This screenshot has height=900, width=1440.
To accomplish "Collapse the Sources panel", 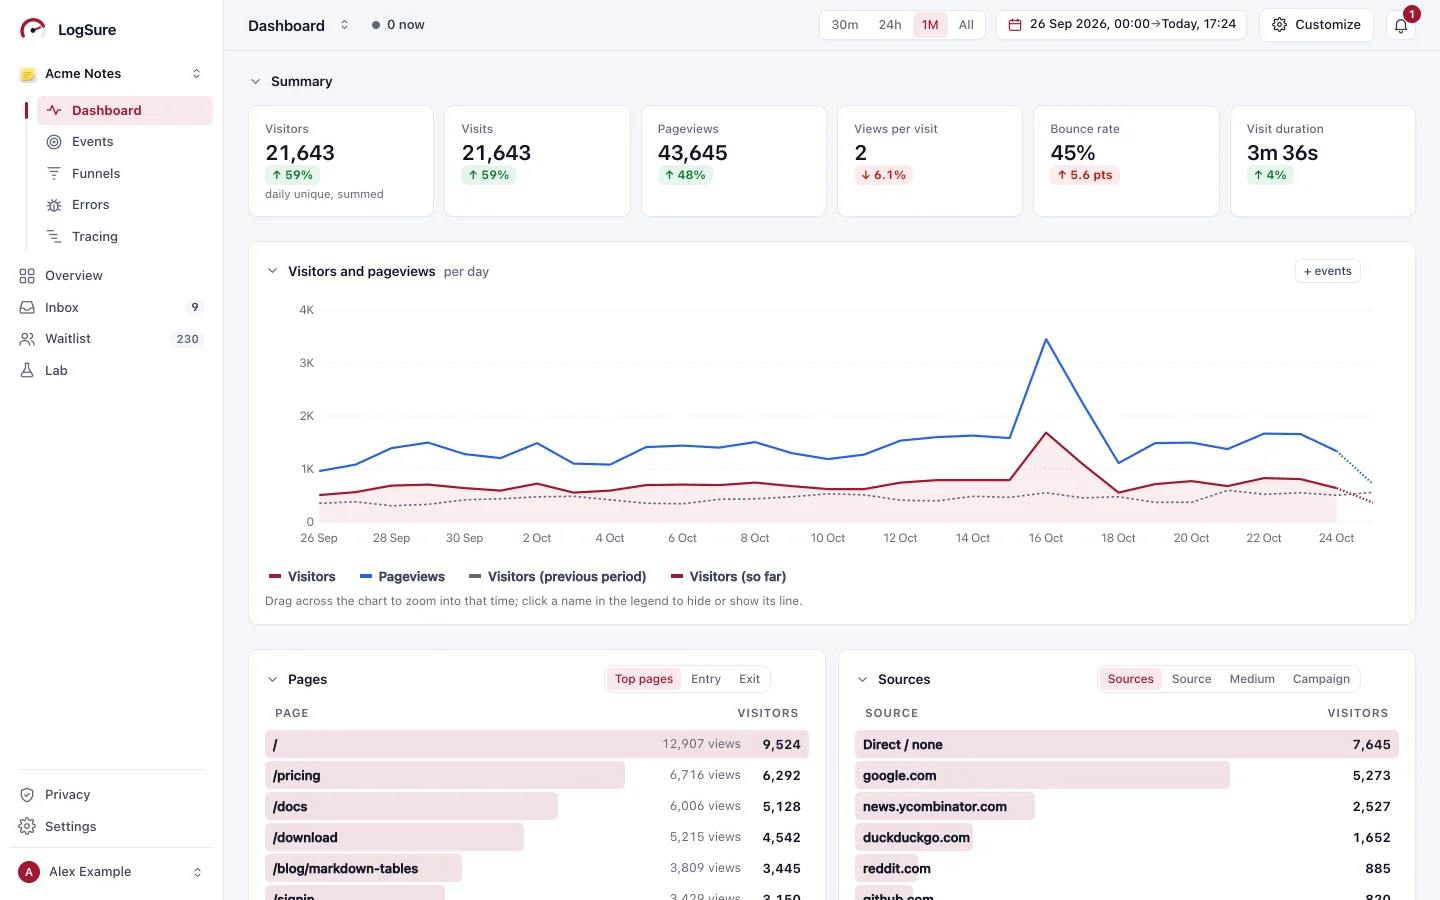I will 862,679.
